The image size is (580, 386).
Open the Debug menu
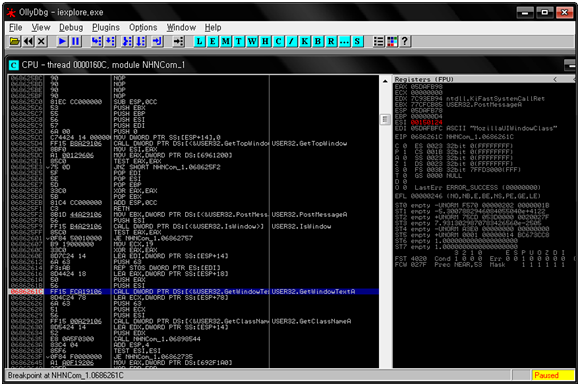point(71,28)
